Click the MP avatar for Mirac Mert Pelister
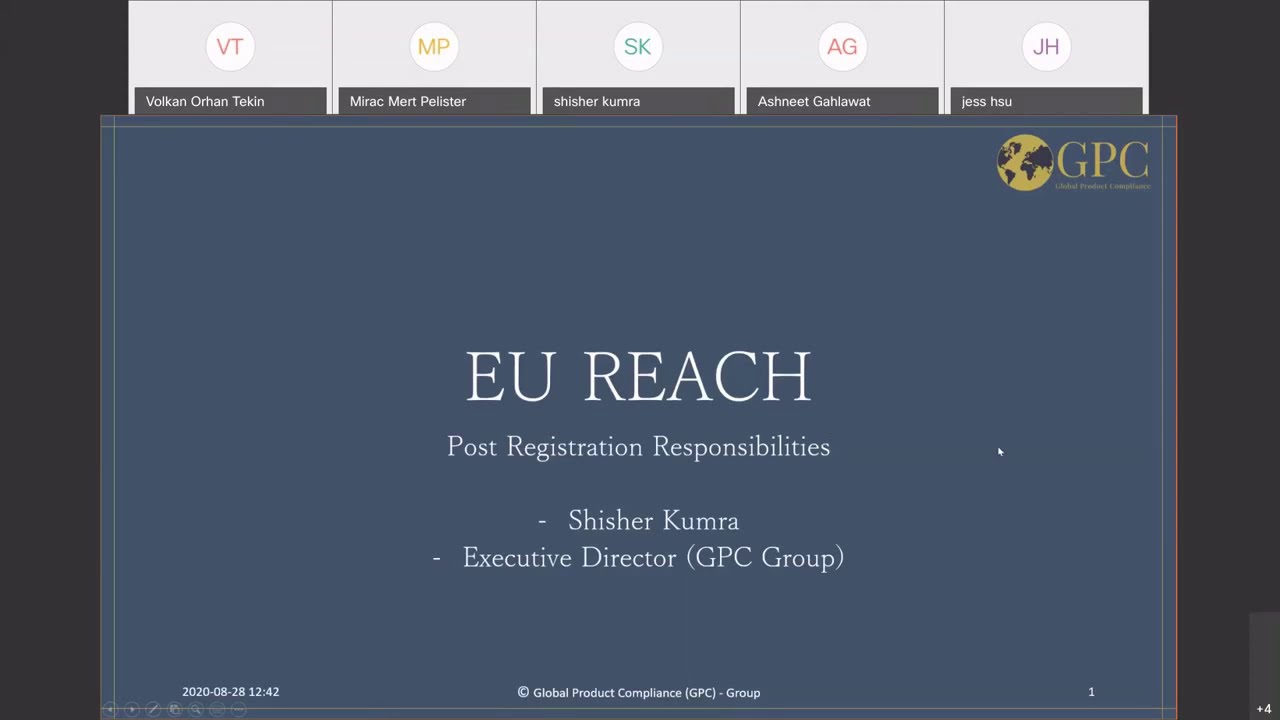This screenshot has height=720, width=1280. coord(434,47)
